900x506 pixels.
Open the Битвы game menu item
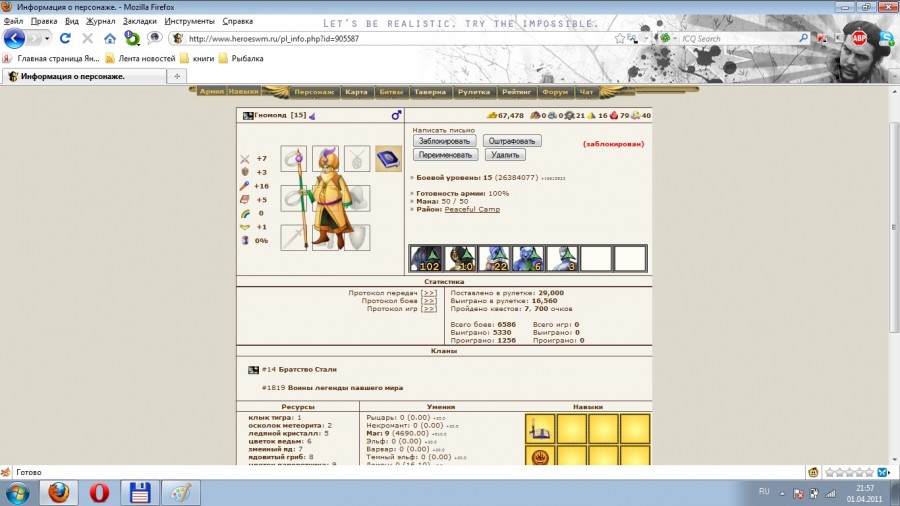pos(391,92)
